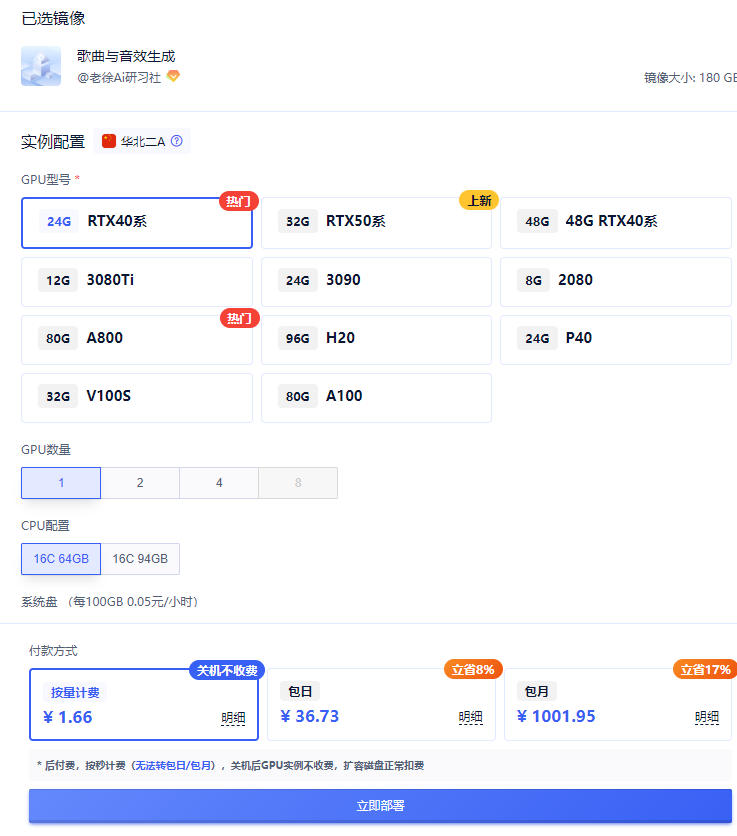Click the 歌曲与音效生成 image thumbnail
This screenshot has width=737, height=836.
click(41, 66)
